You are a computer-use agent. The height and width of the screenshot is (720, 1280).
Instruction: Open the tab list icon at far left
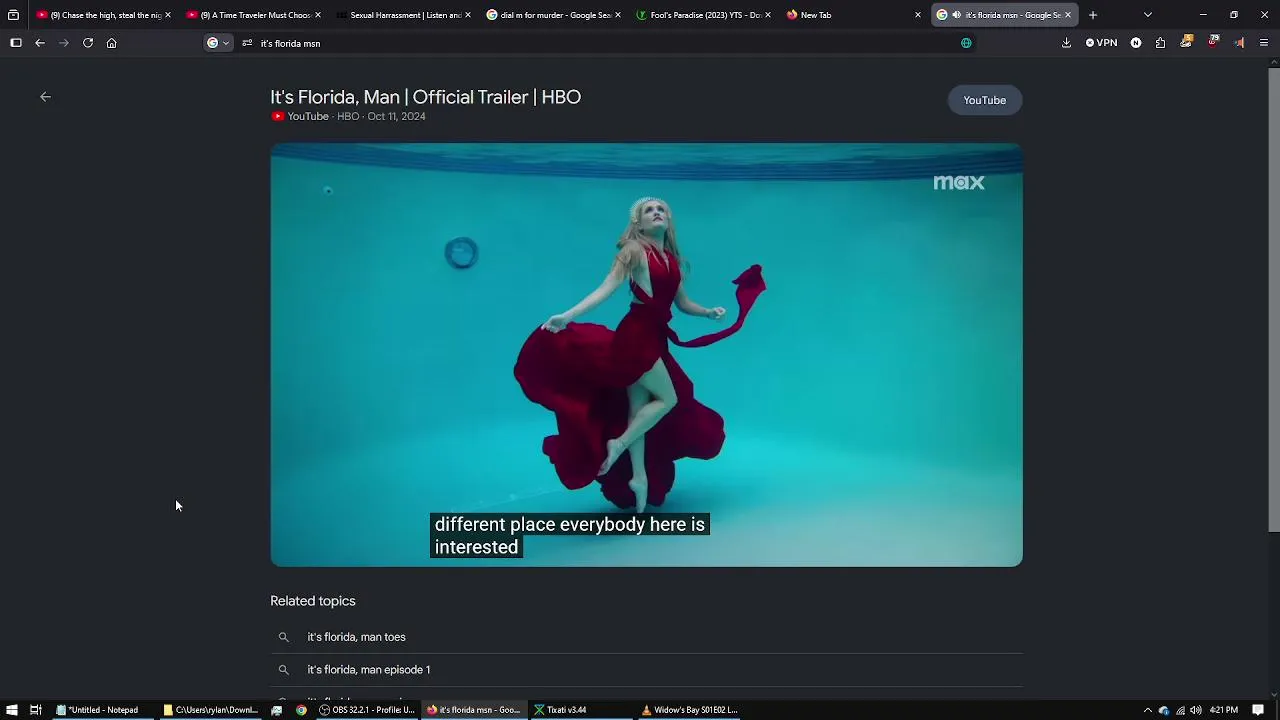point(13,15)
